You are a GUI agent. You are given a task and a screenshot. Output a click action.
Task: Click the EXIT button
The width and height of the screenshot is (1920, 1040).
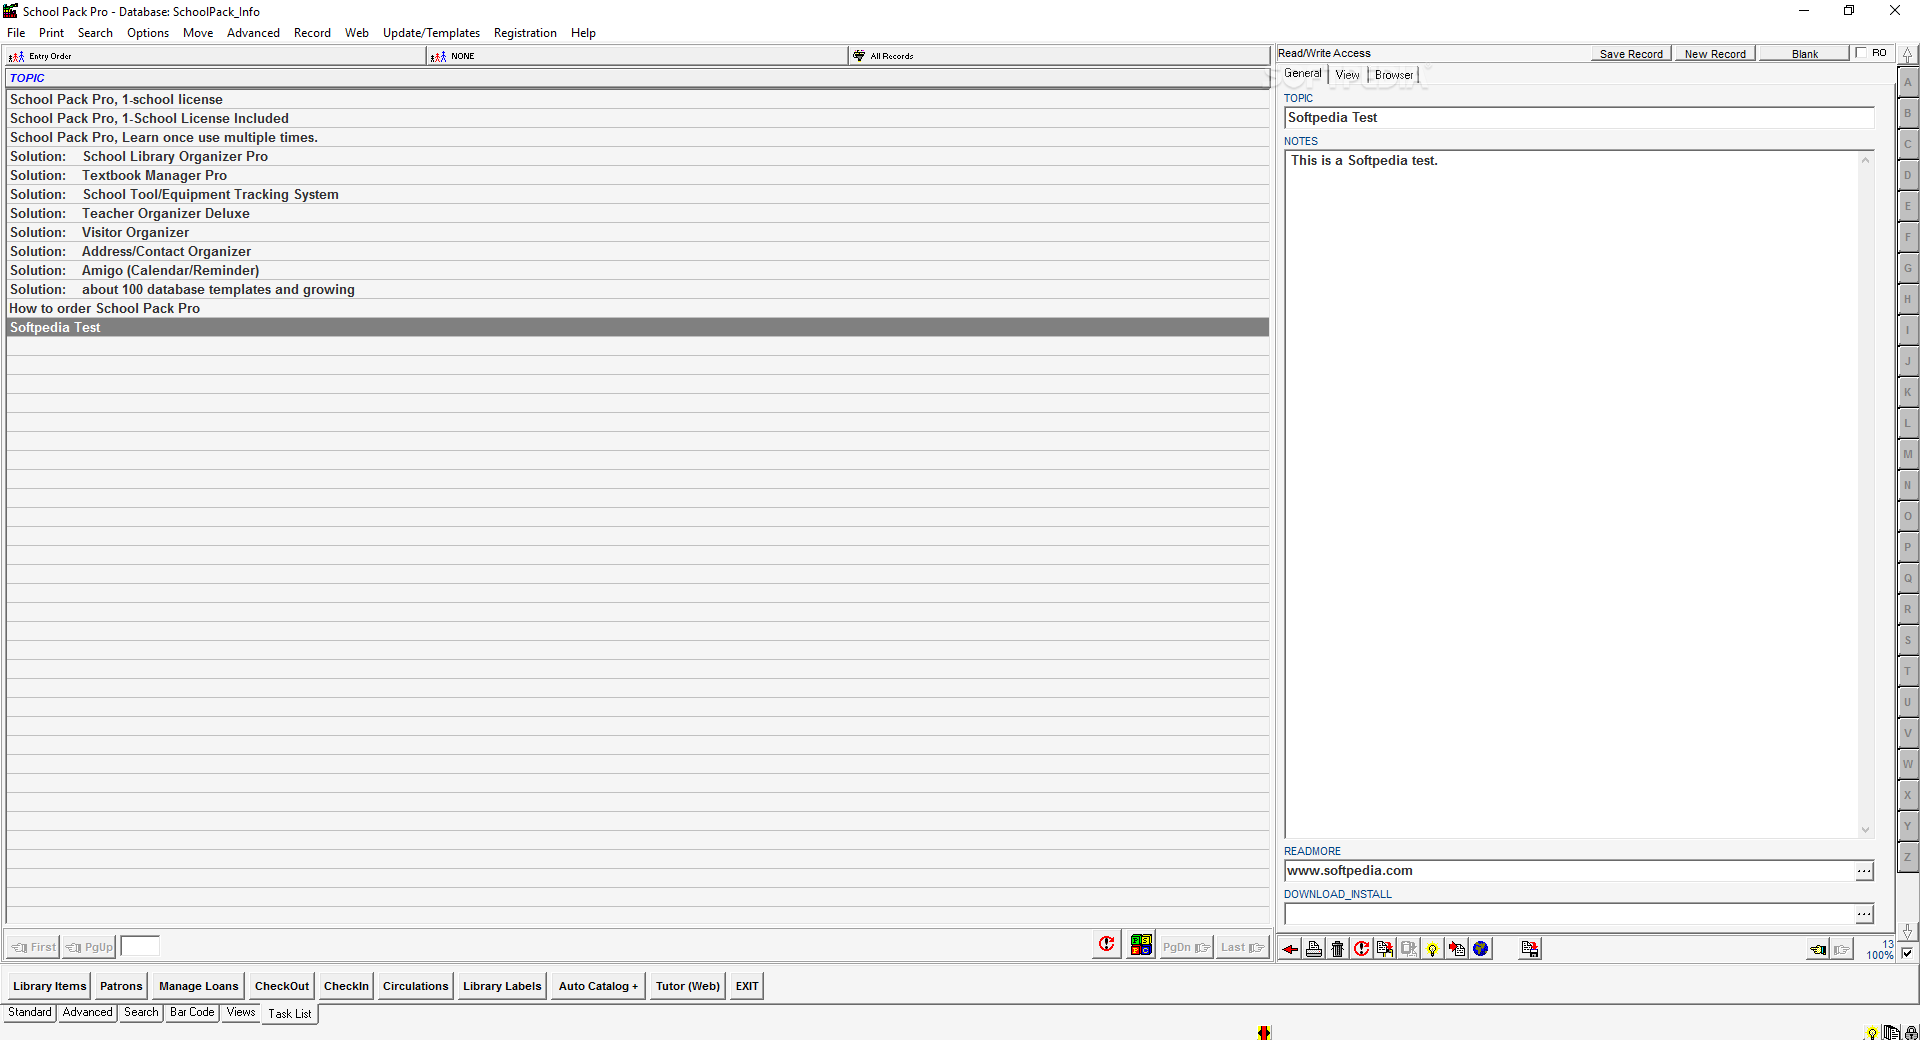(747, 986)
